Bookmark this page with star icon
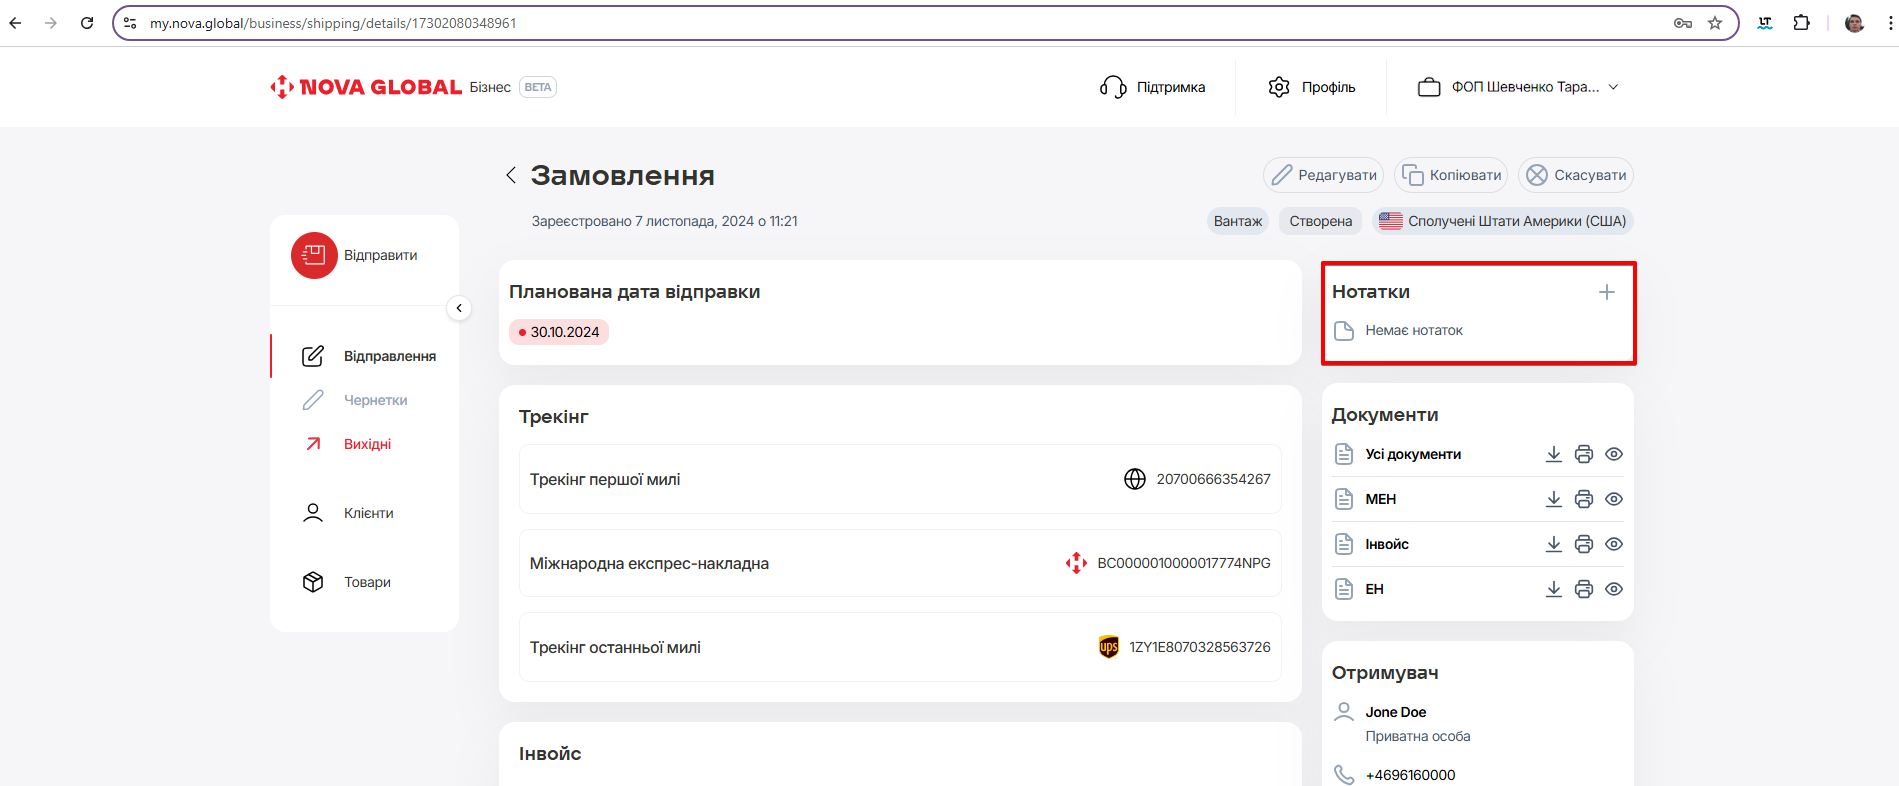This screenshot has height=786, width=1899. (1715, 23)
